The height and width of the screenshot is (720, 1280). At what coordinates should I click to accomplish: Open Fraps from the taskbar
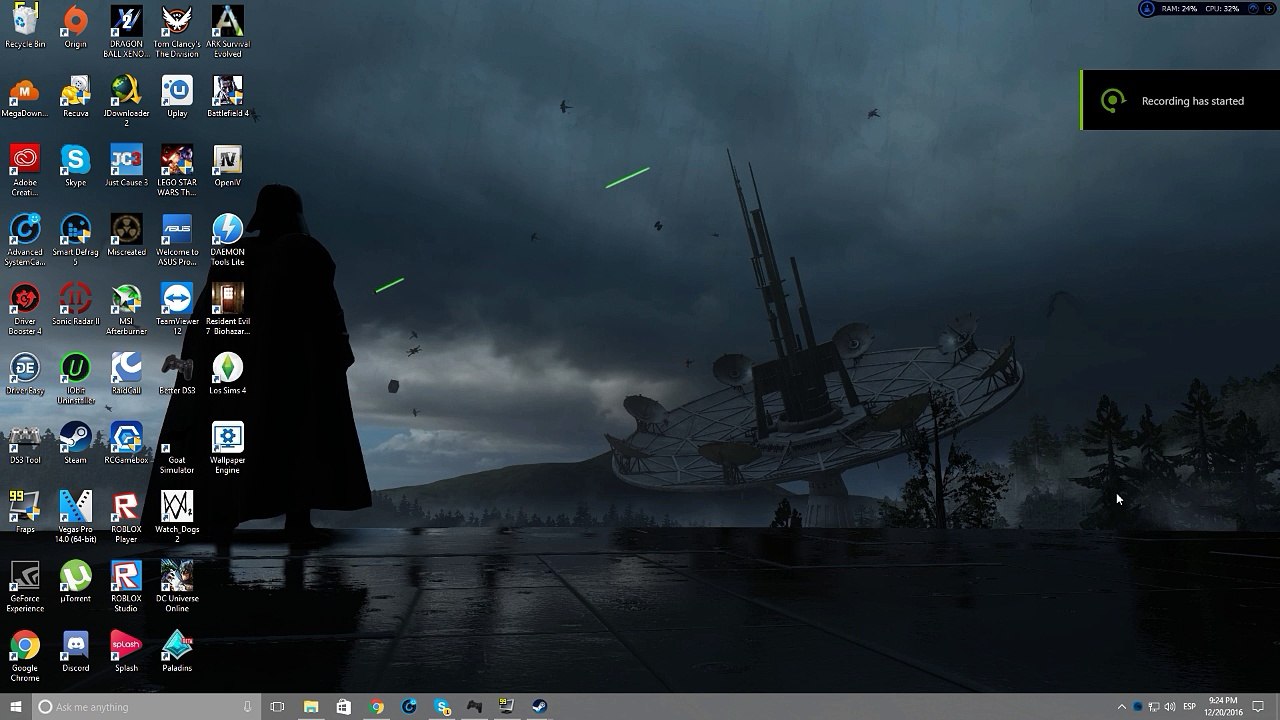(507, 707)
